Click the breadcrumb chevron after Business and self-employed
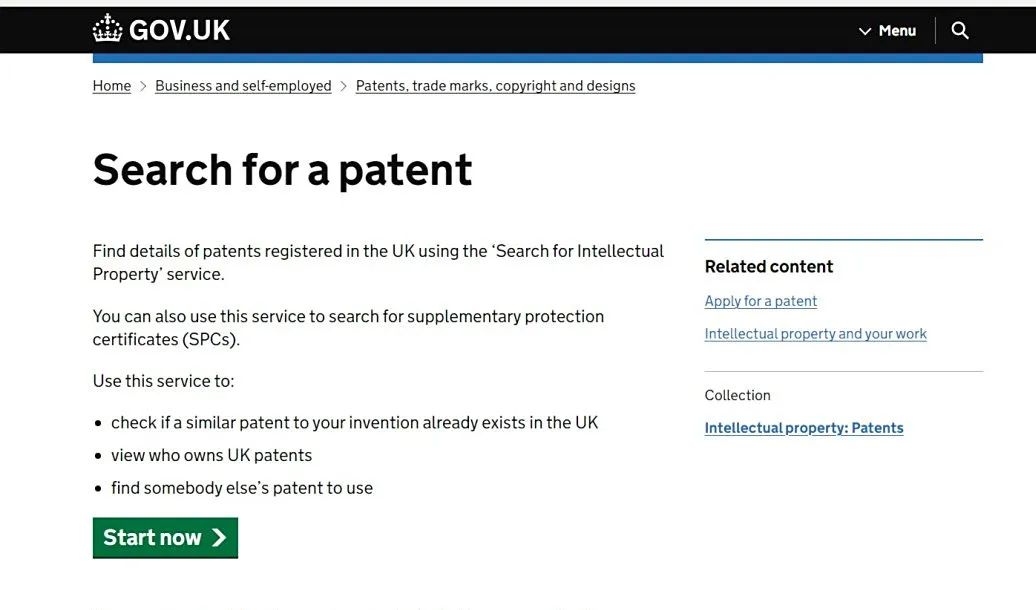 344,86
